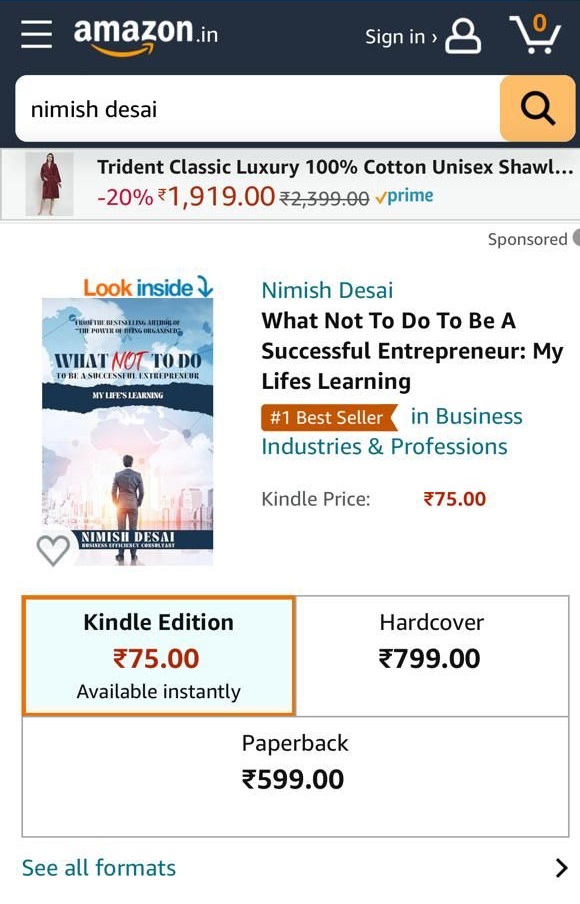
Task: Expand See all formats chevron
Action: point(562,868)
